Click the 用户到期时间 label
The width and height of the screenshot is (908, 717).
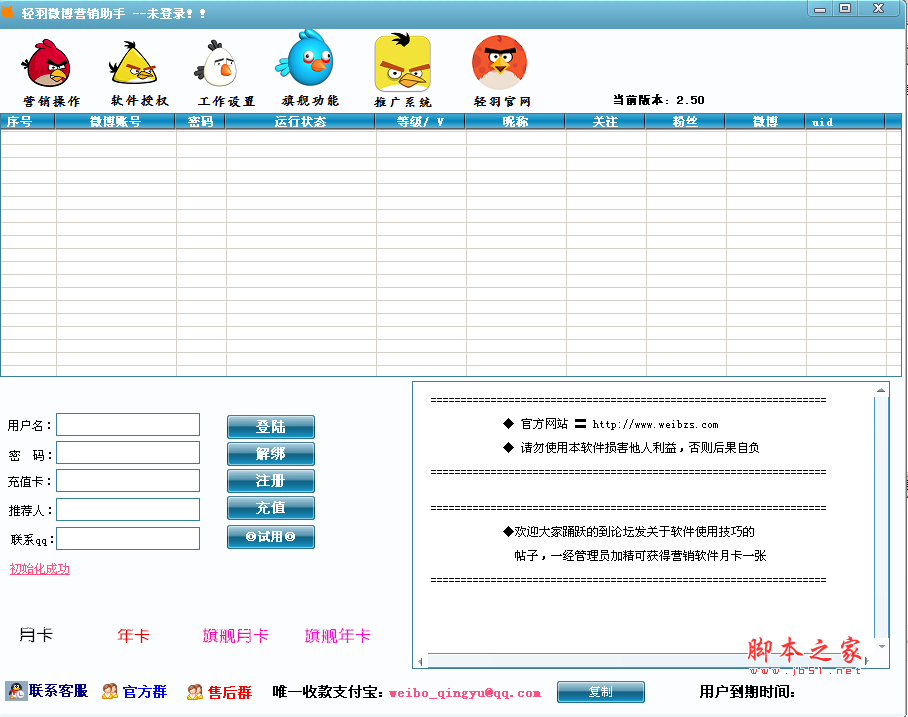(x=747, y=692)
